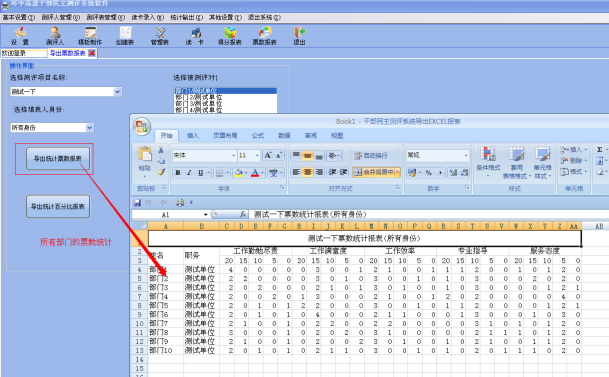Viewport: 609px width, 377px height.
Task: Open the 宋体 font name dropdown
Action: [x=233, y=155]
